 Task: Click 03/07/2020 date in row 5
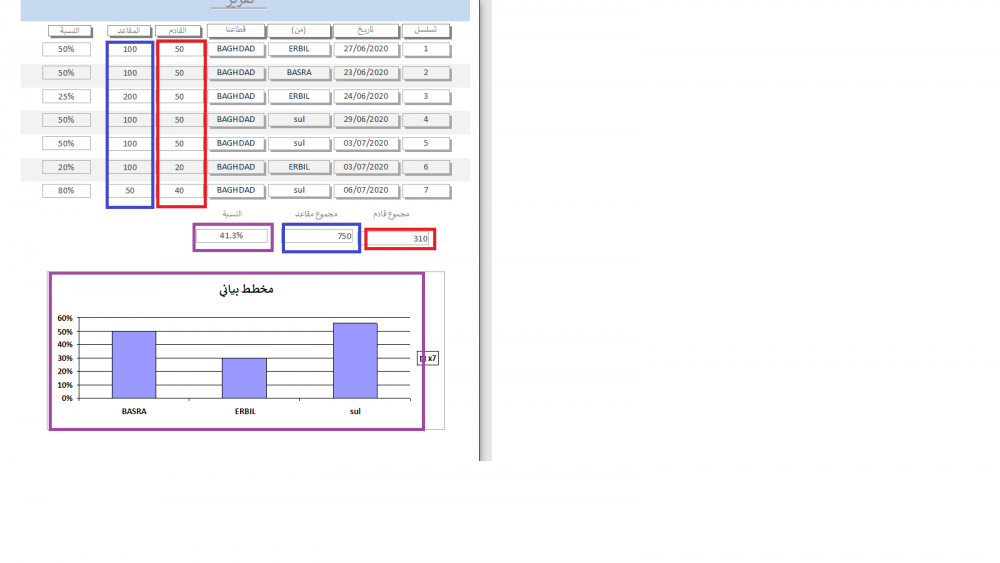point(366,143)
